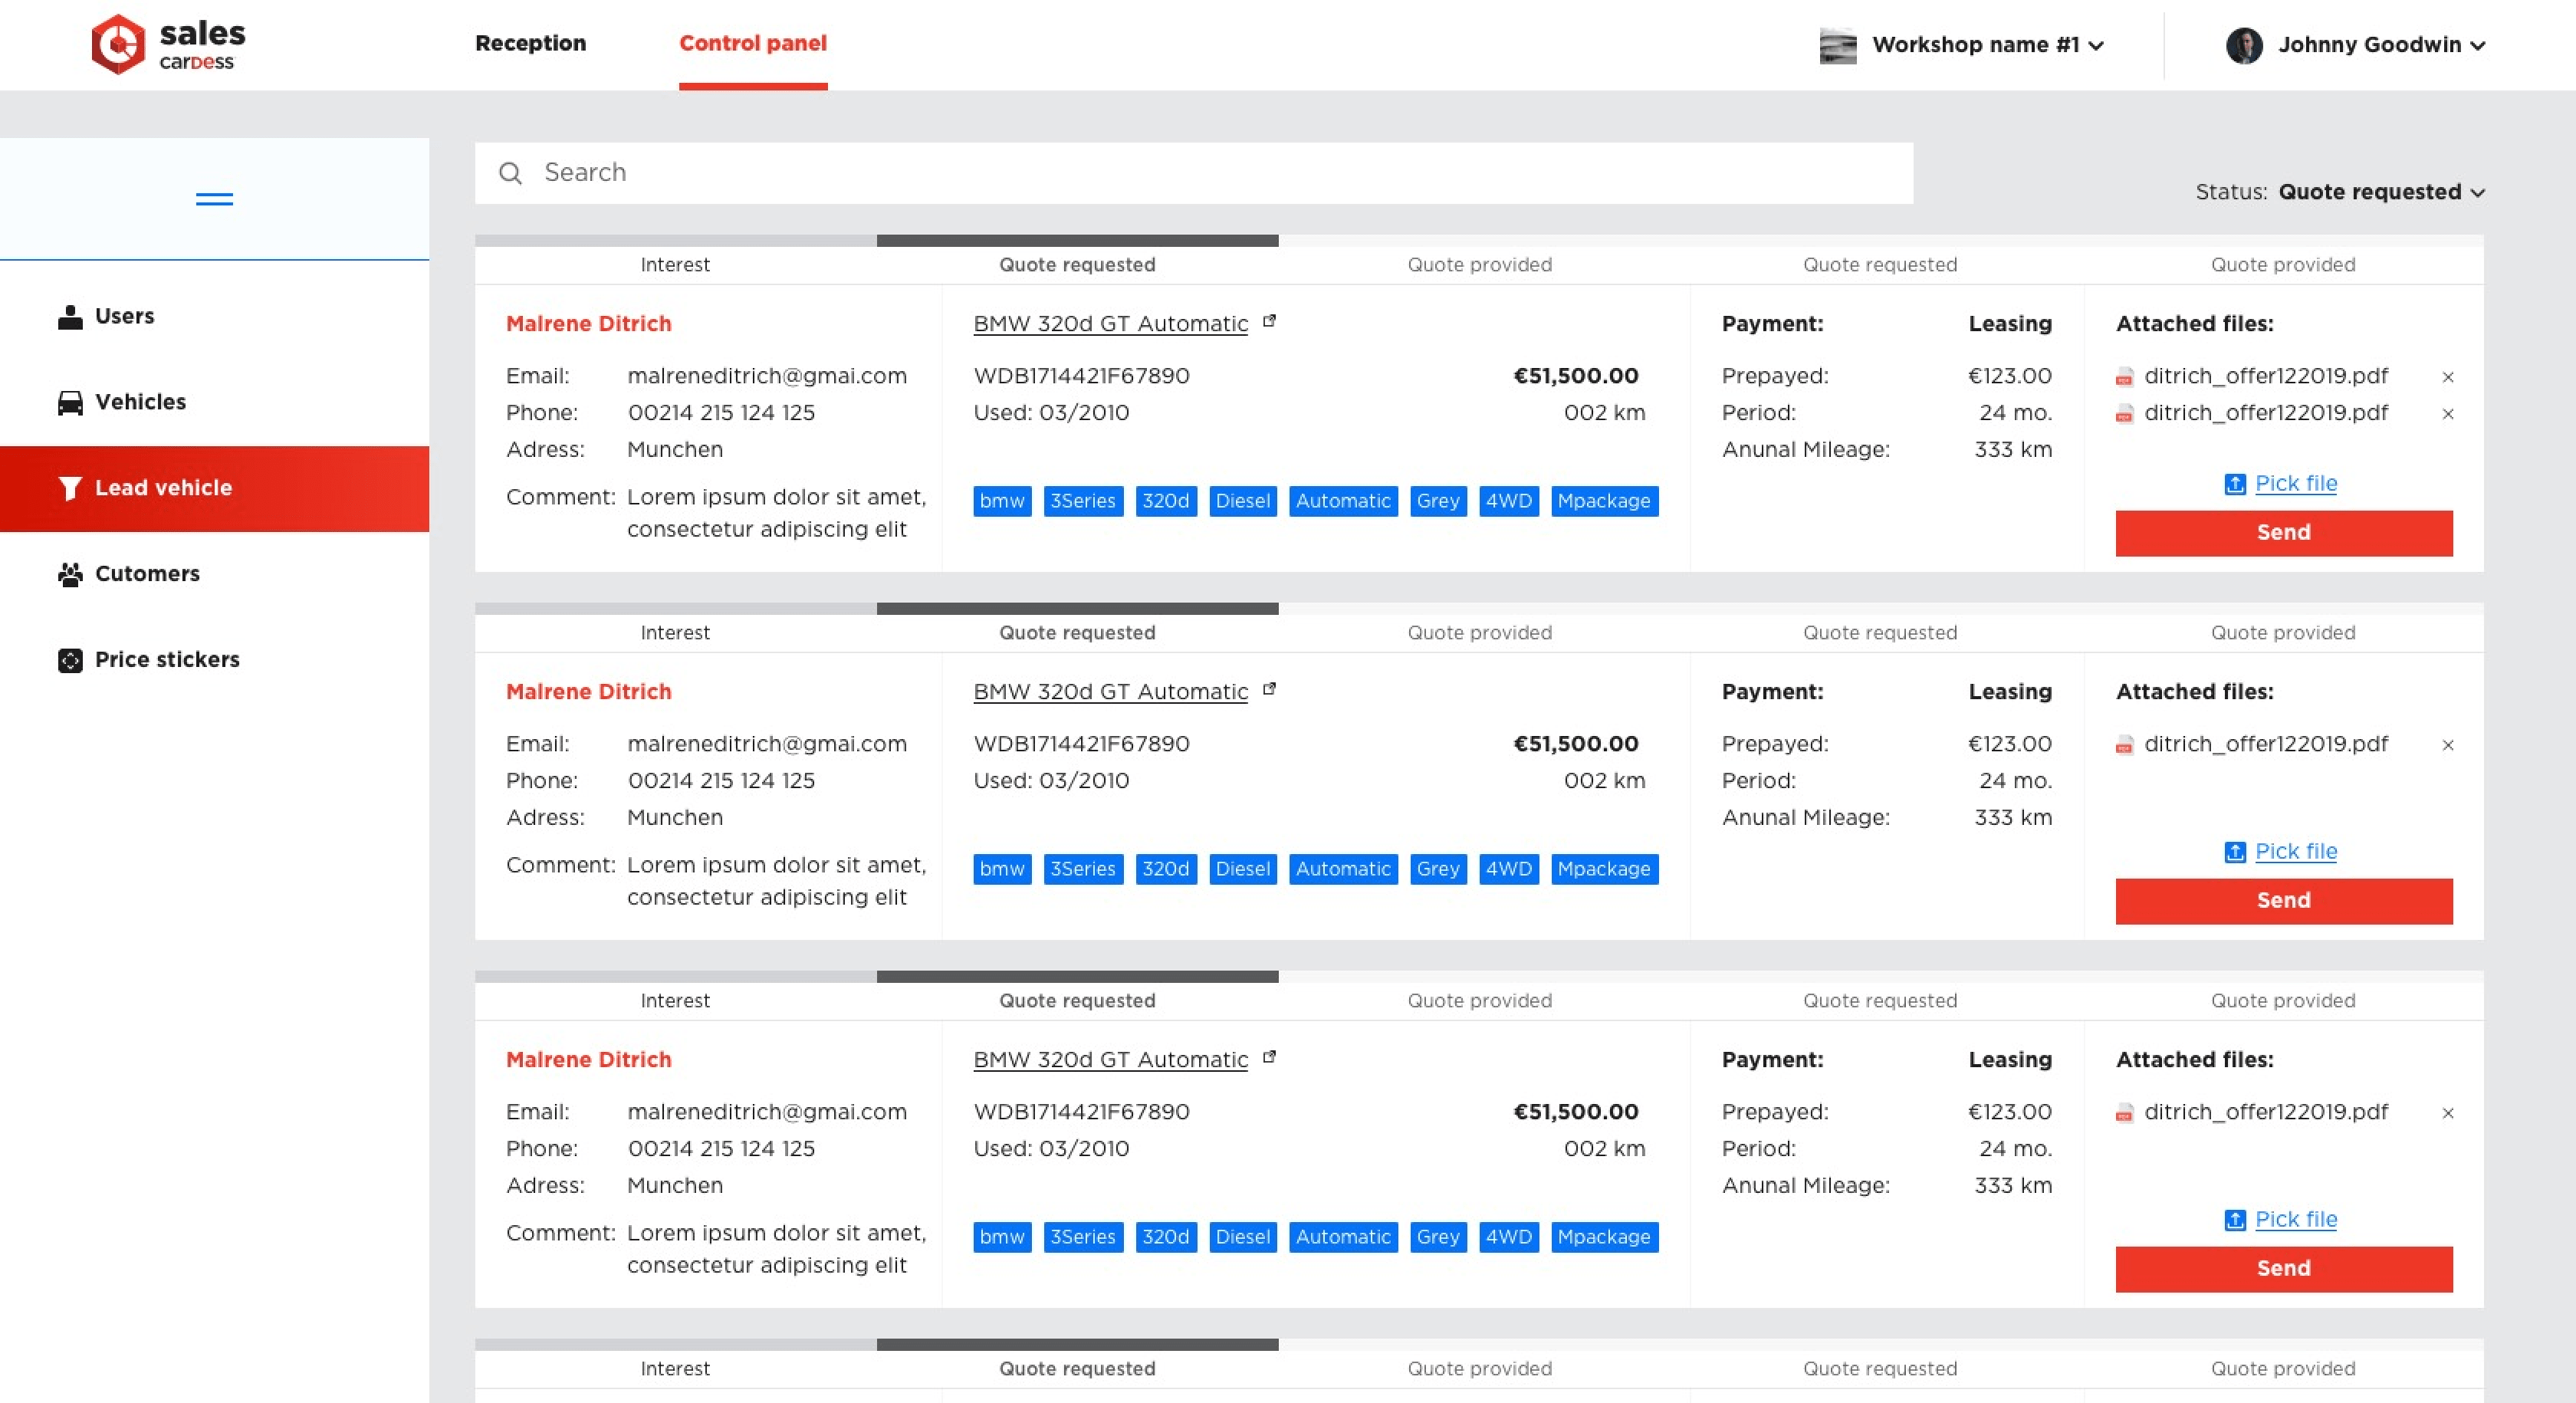2576x1403 pixels.
Task: Open Vehicles in the sidebar
Action: pos(214,402)
